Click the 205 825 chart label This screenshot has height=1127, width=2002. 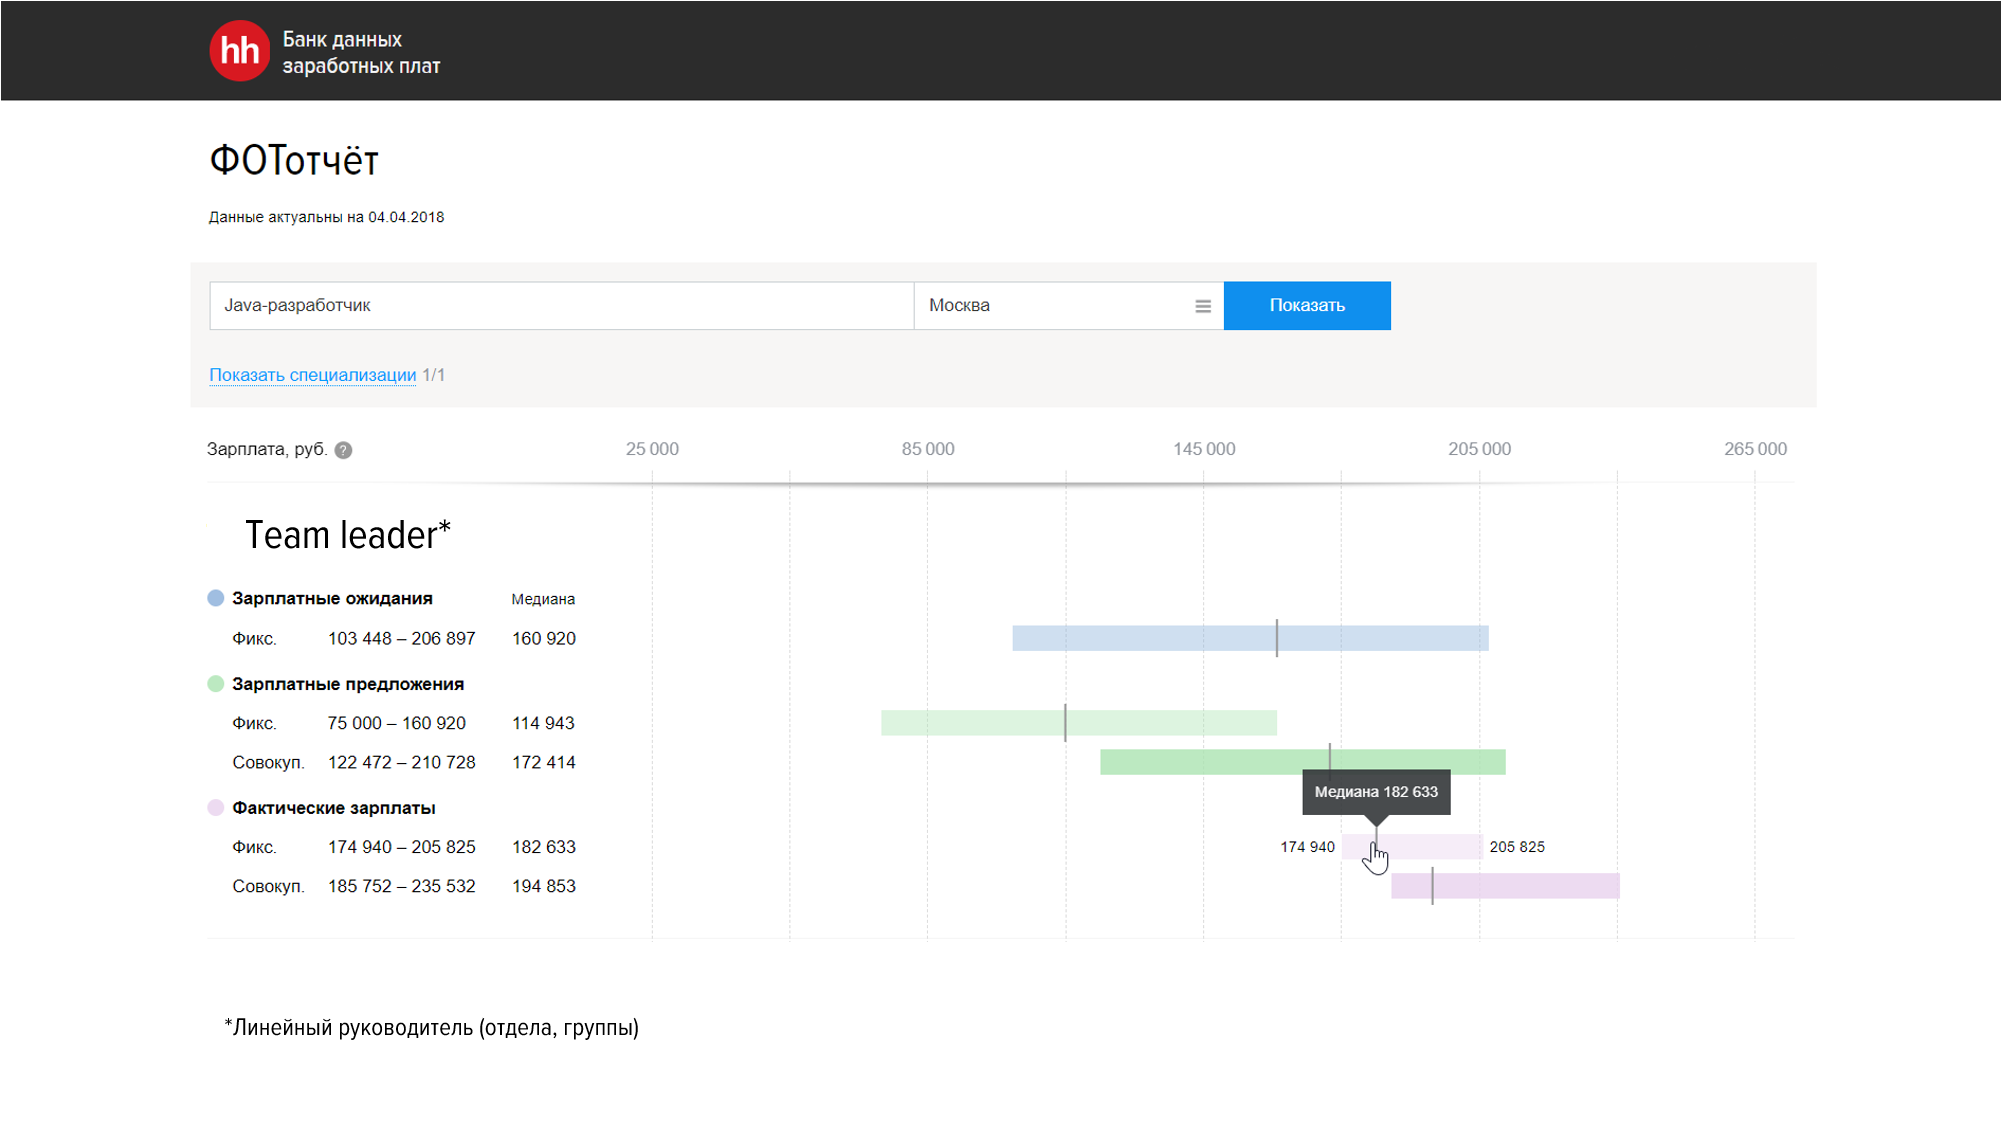click(1517, 847)
